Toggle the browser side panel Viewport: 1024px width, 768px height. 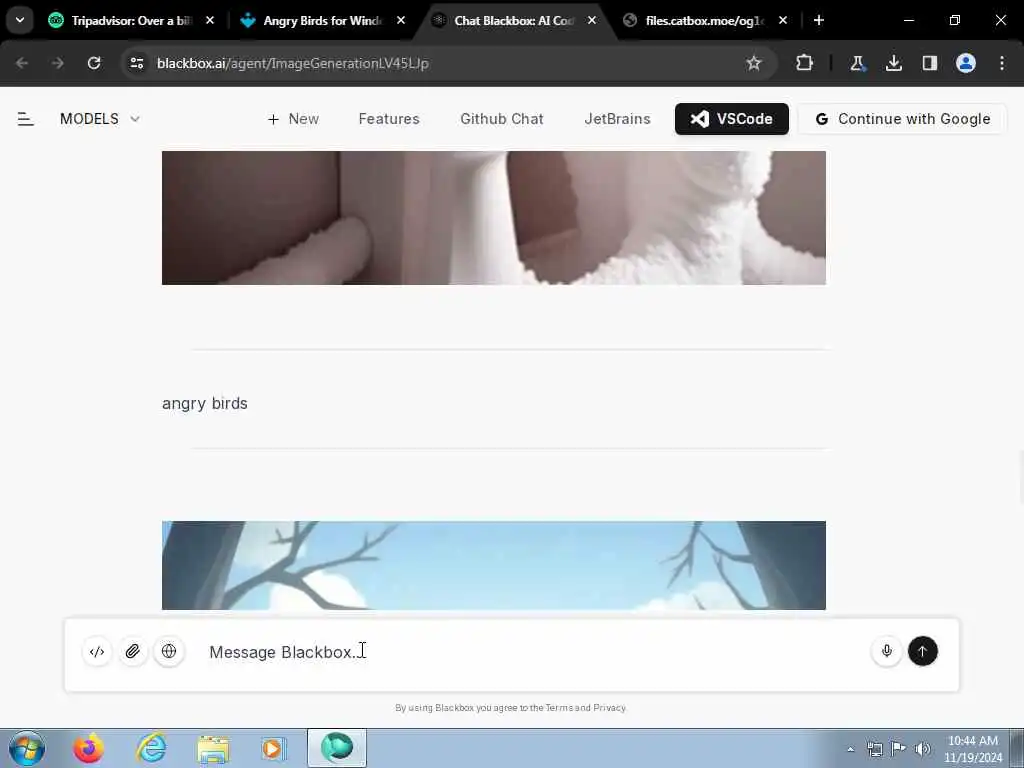click(x=930, y=63)
